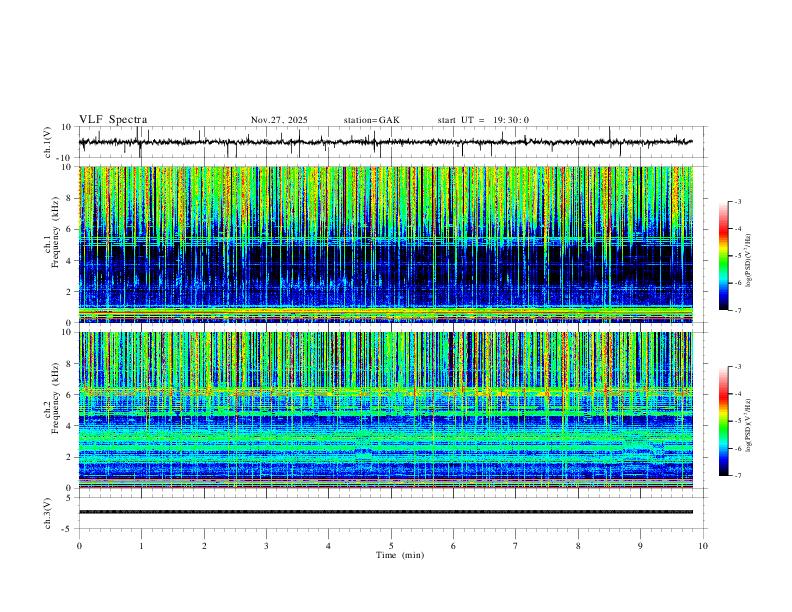Image resolution: width=792 pixels, height=612 pixels.
Task: Click inside the ch.1 spectrogram panel
Action: pyautogui.click(x=386, y=244)
